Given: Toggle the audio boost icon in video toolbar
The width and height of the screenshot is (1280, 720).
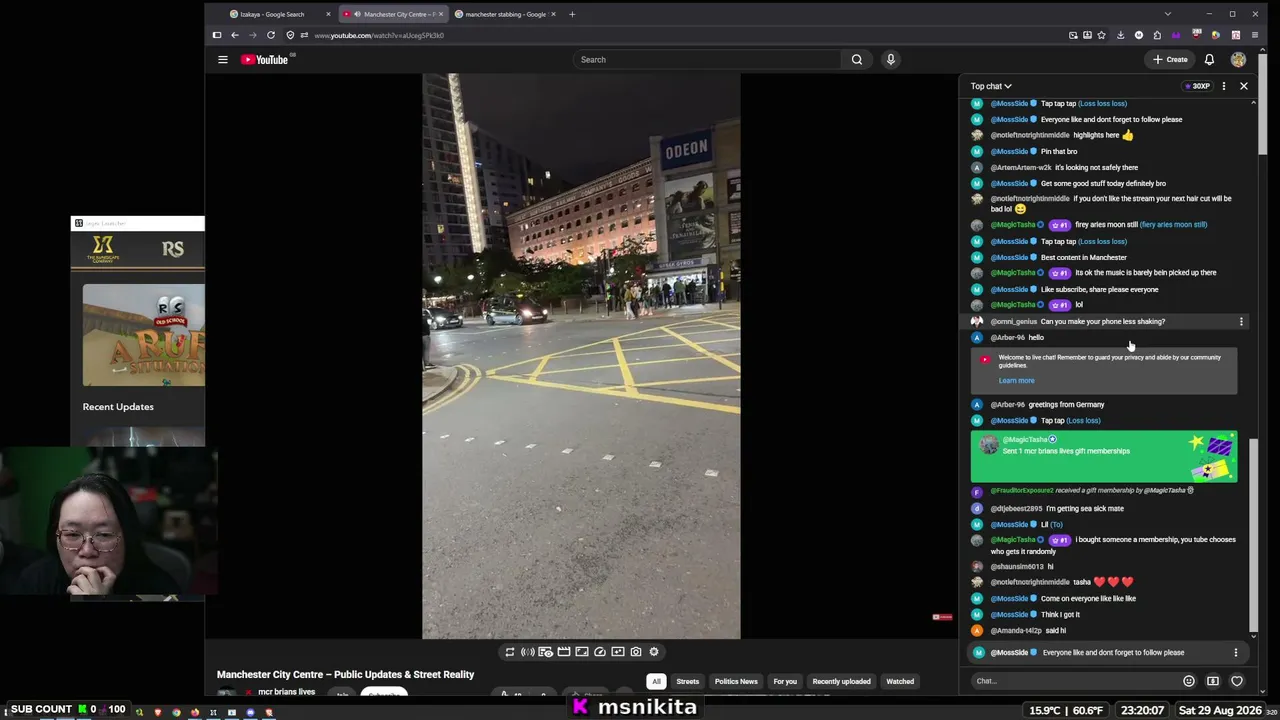Looking at the screenshot, I should tap(527, 652).
